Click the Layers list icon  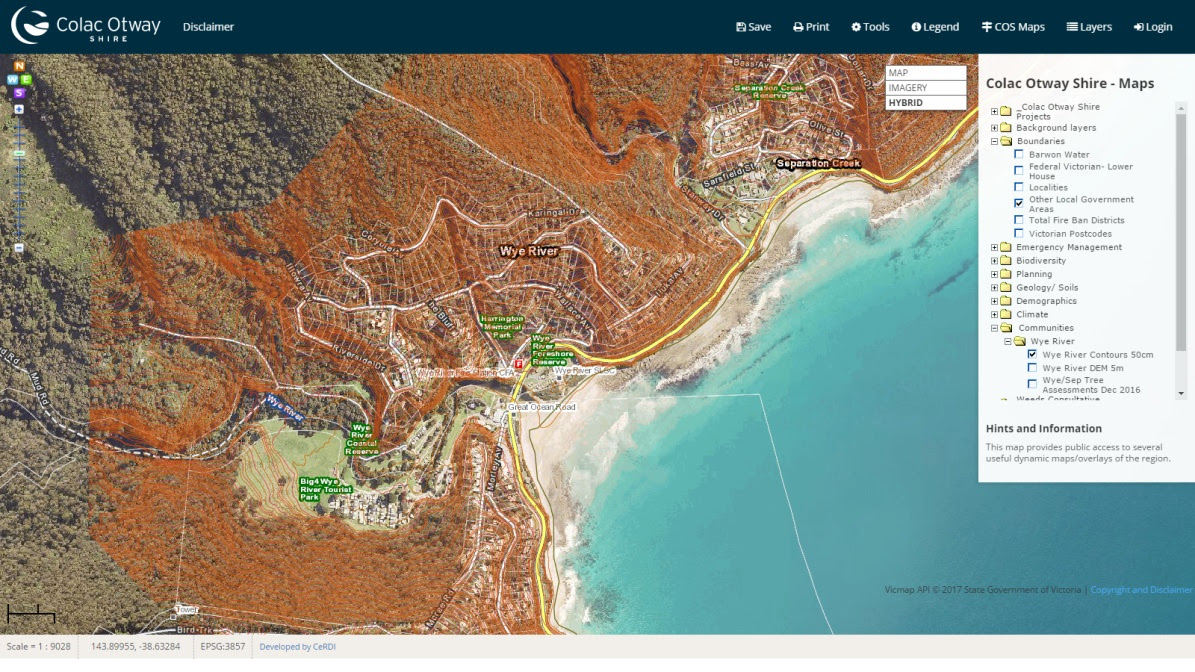click(1072, 27)
